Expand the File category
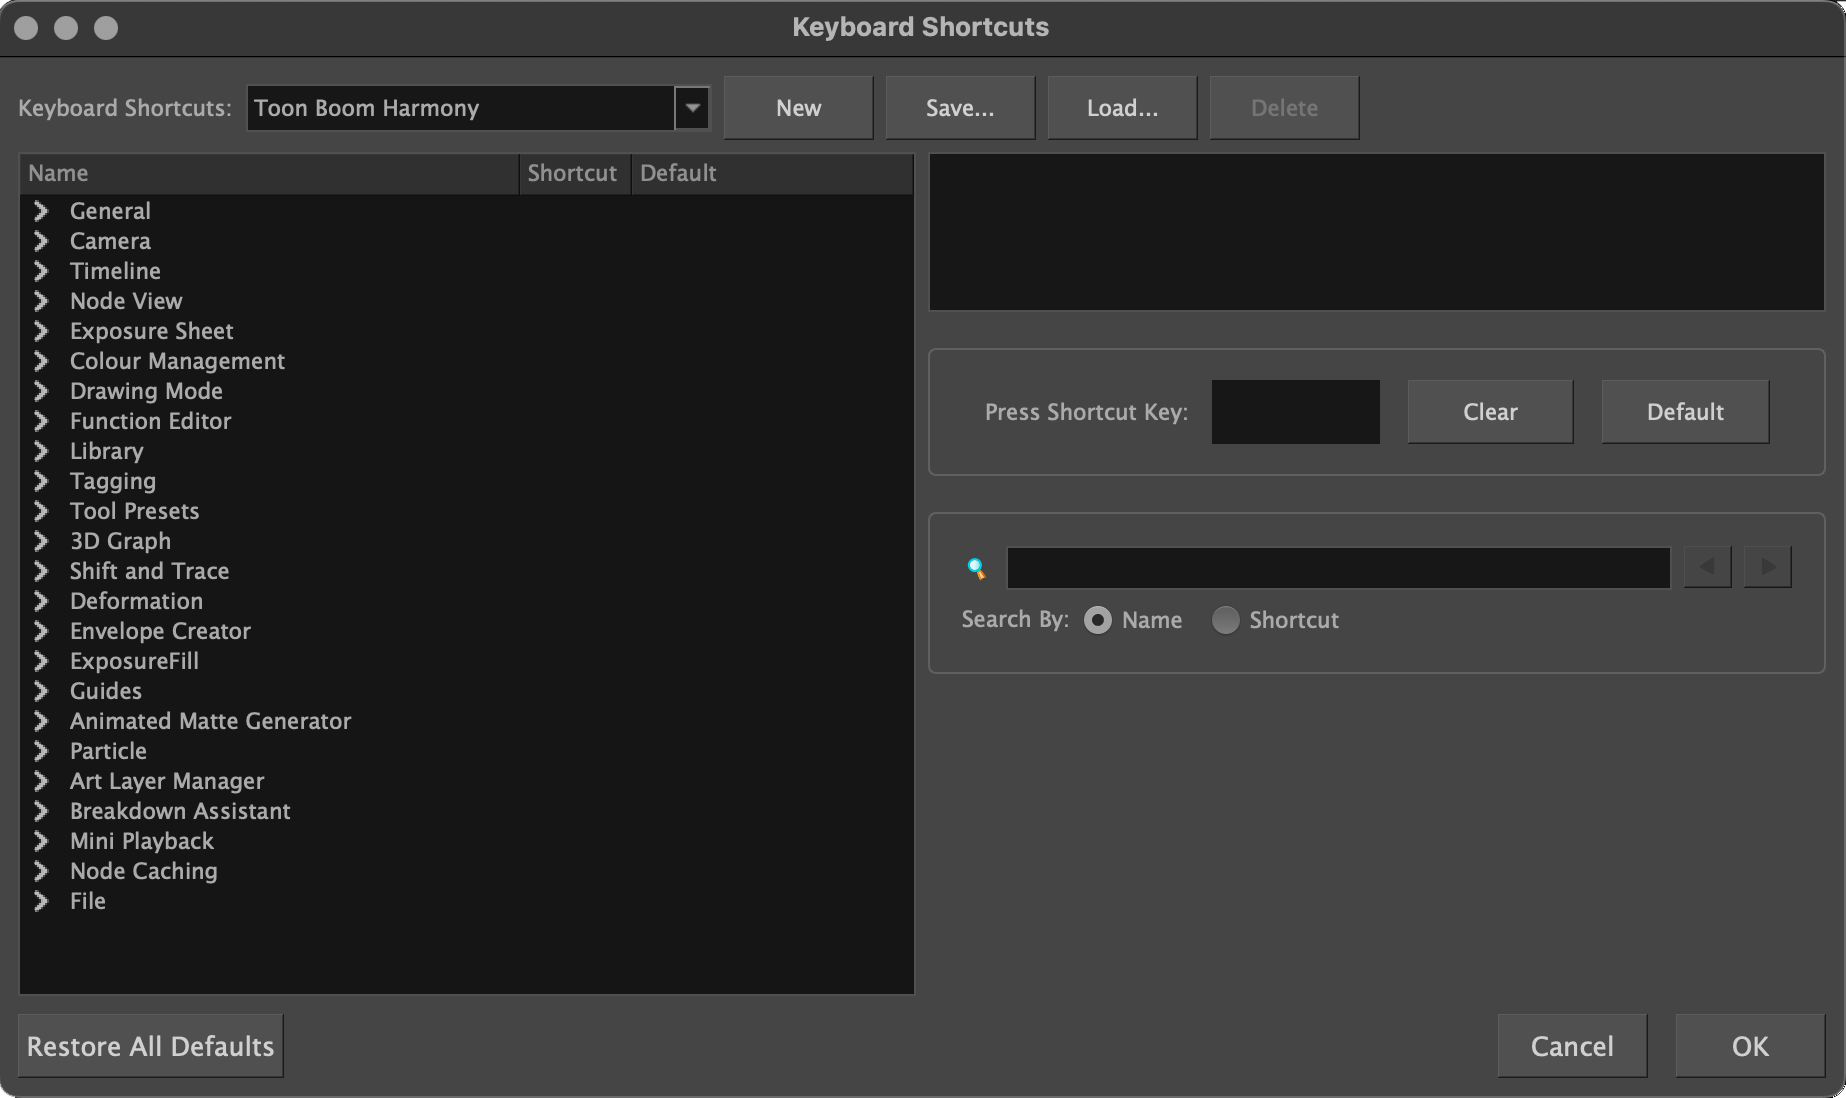 click(41, 901)
